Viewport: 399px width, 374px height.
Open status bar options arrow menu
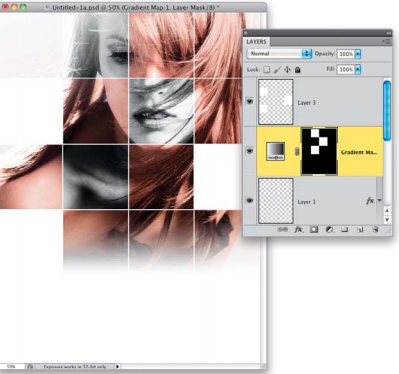(x=117, y=367)
